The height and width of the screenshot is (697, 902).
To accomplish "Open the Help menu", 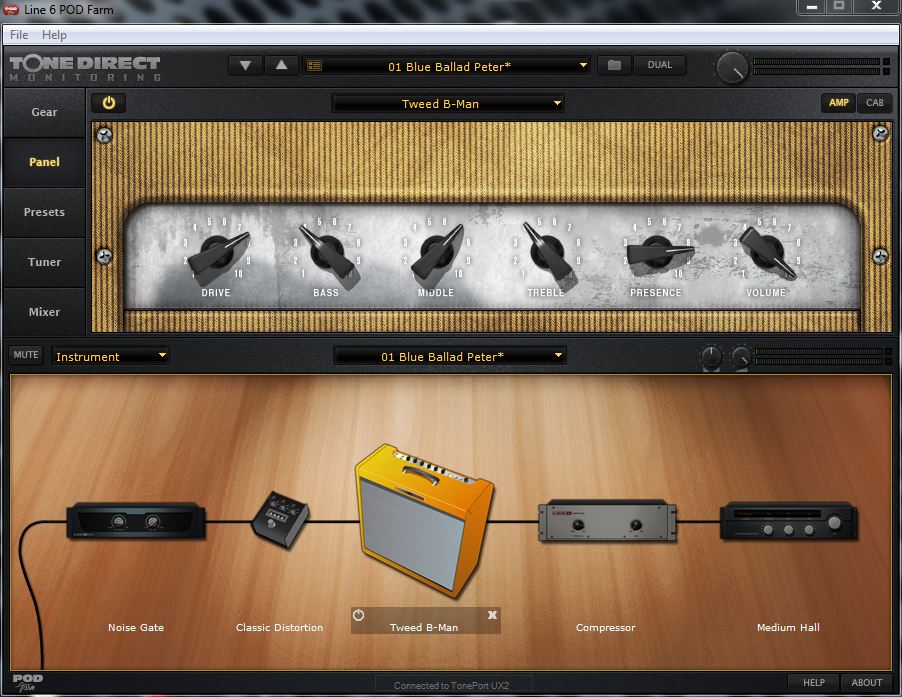I will click(x=54, y=35).
